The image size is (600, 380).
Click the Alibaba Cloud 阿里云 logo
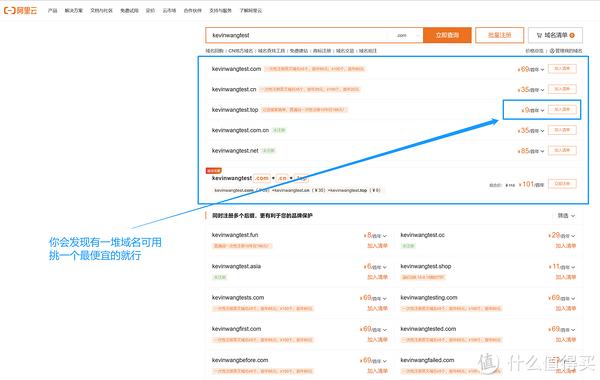coord(20,10)
